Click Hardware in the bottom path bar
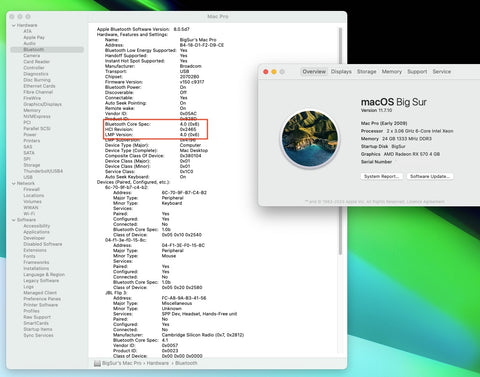Image resolution: width=480 pixels, height=377 pixels. [158, 363]
